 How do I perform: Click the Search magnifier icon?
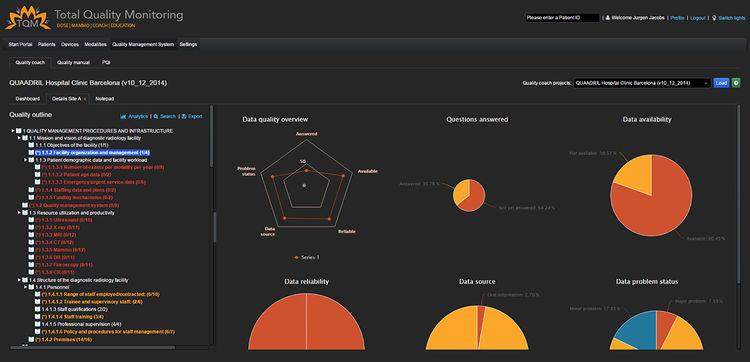pos(156,116)
